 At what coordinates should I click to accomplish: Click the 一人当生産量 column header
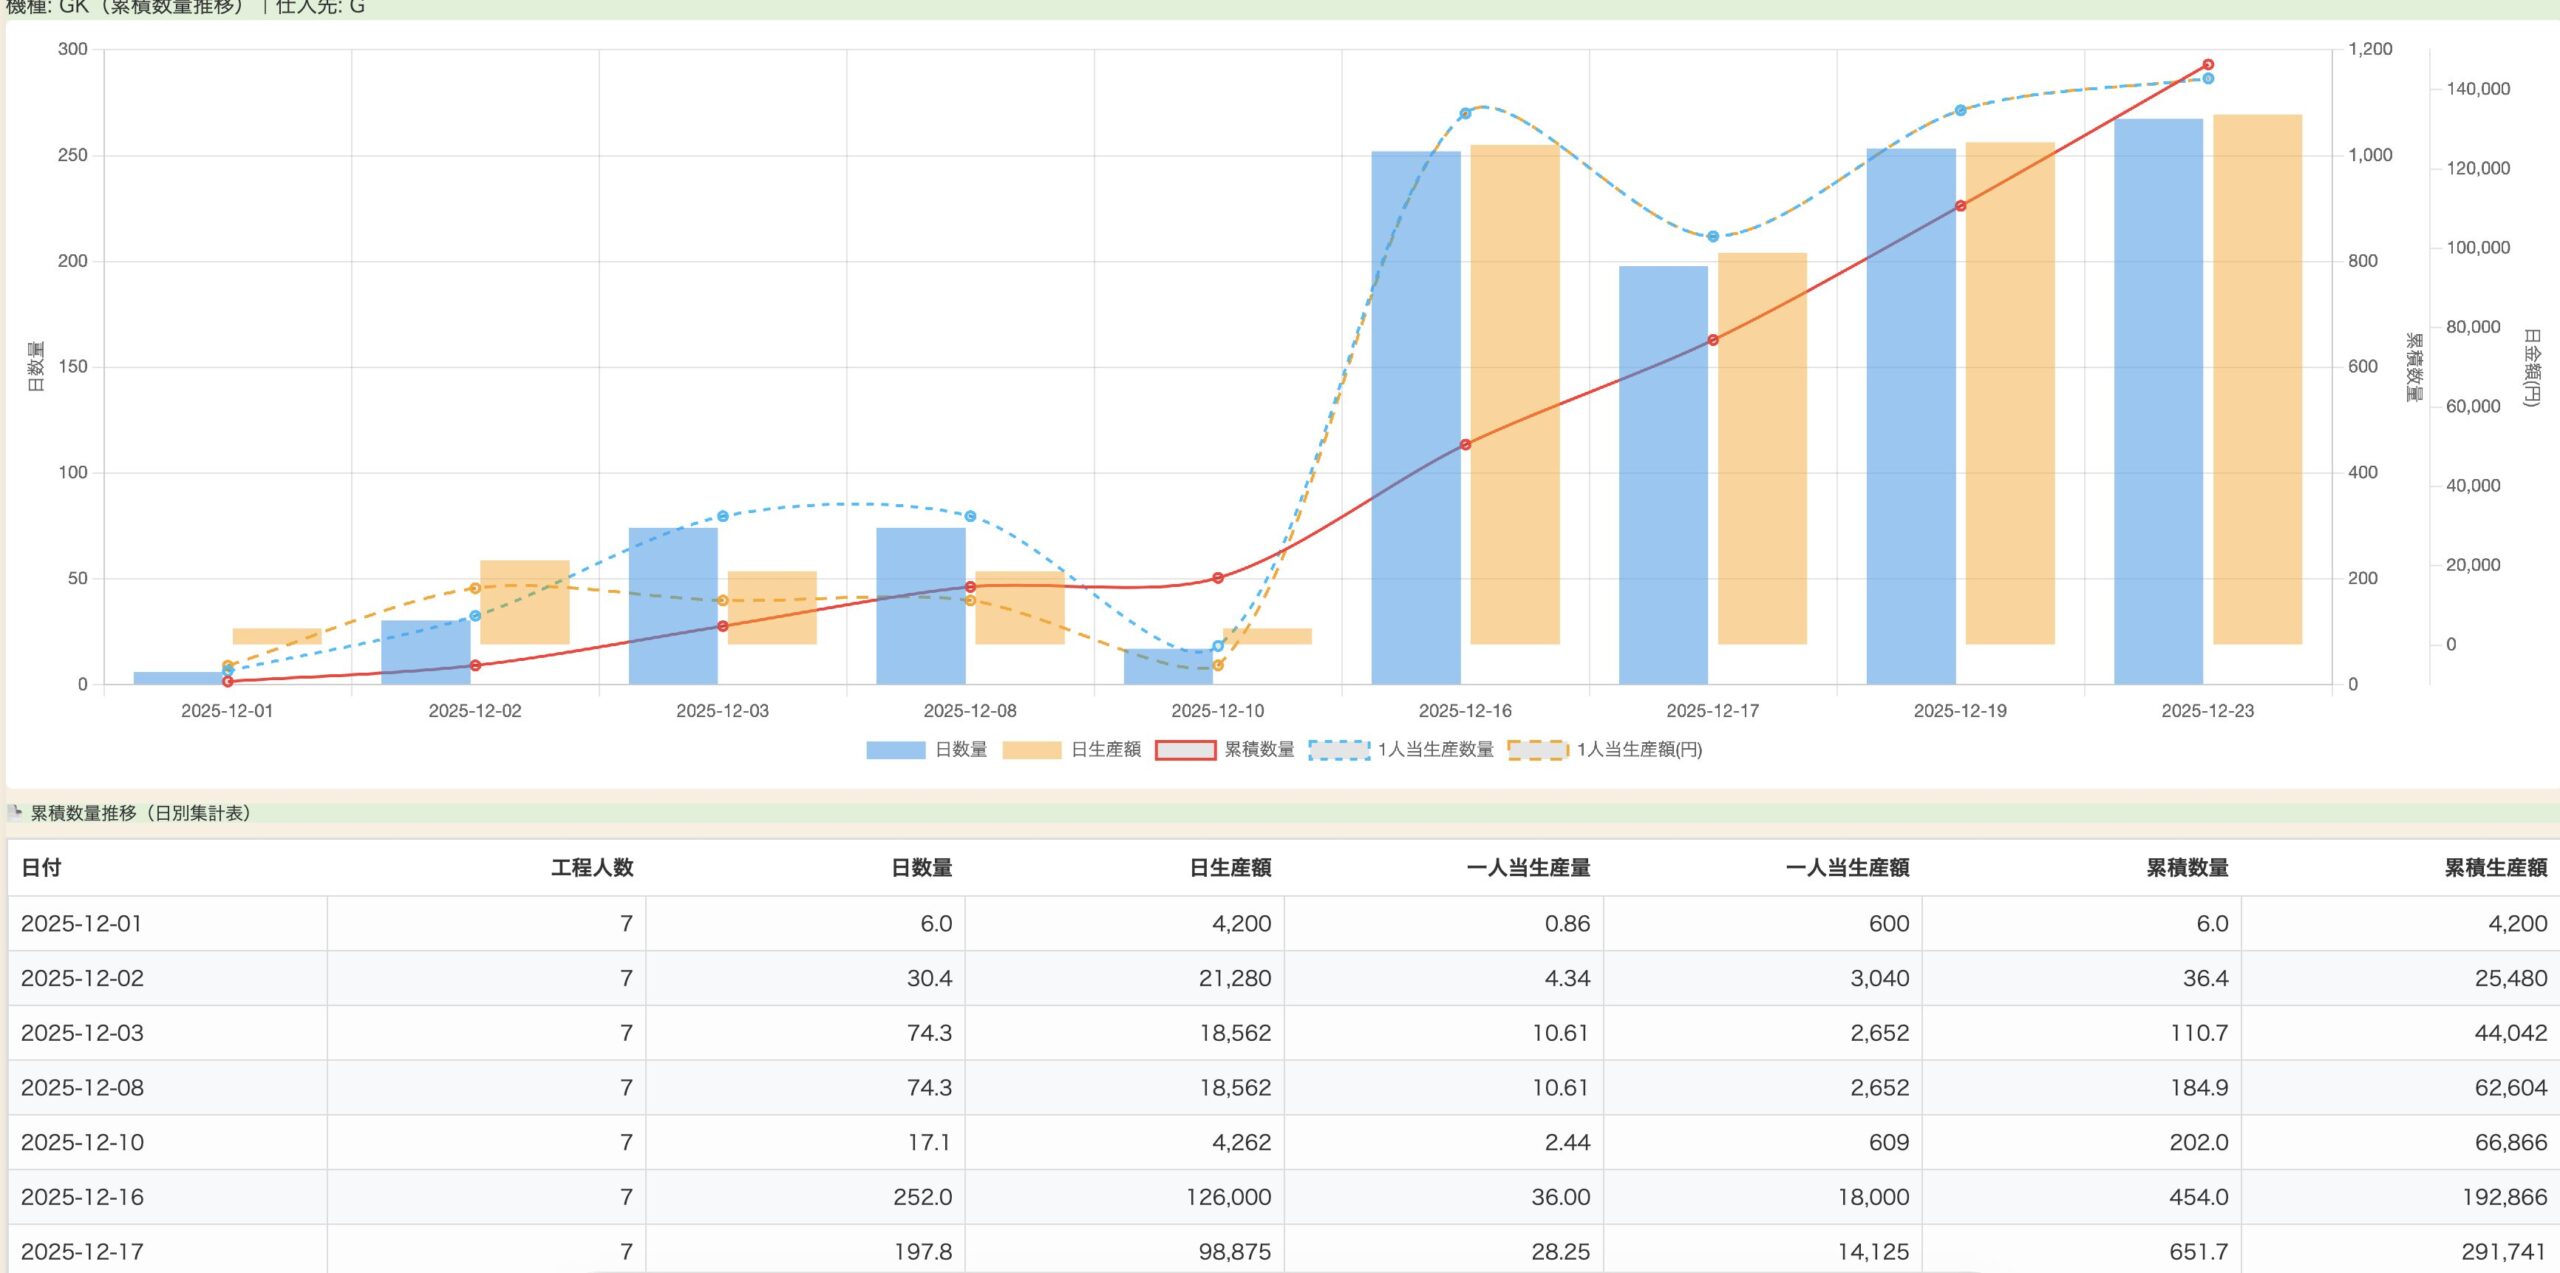(1527, 868)
